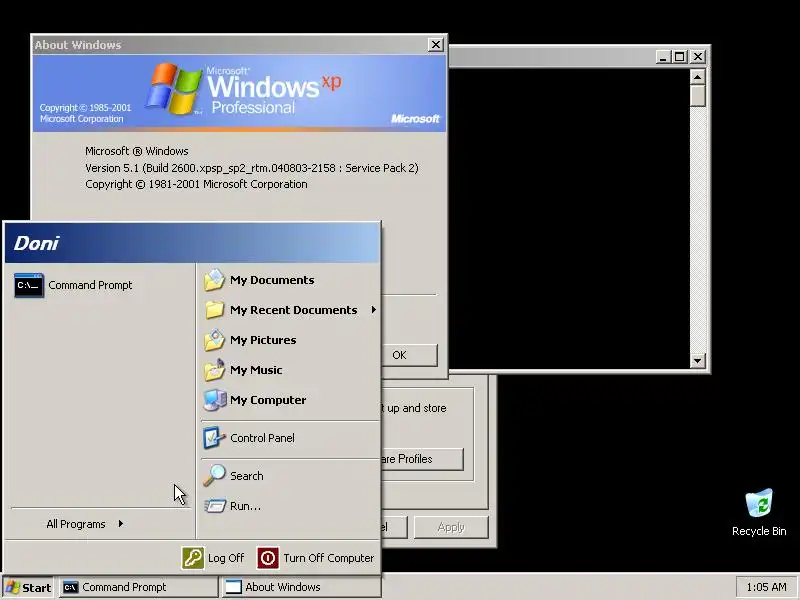
Task: Open the My Music icon
Action: click(214, 370)
